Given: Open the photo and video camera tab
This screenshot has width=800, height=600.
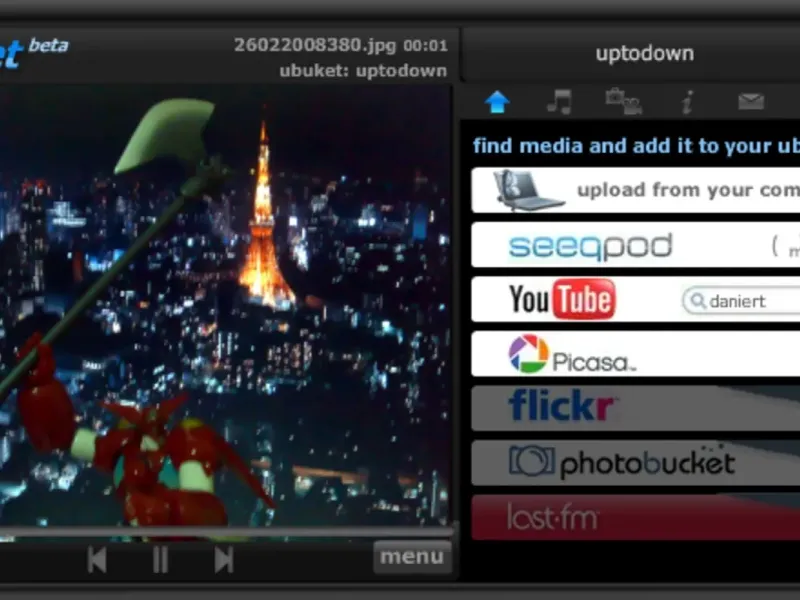Looking at the screenshot, I should [x=623, y=102].
